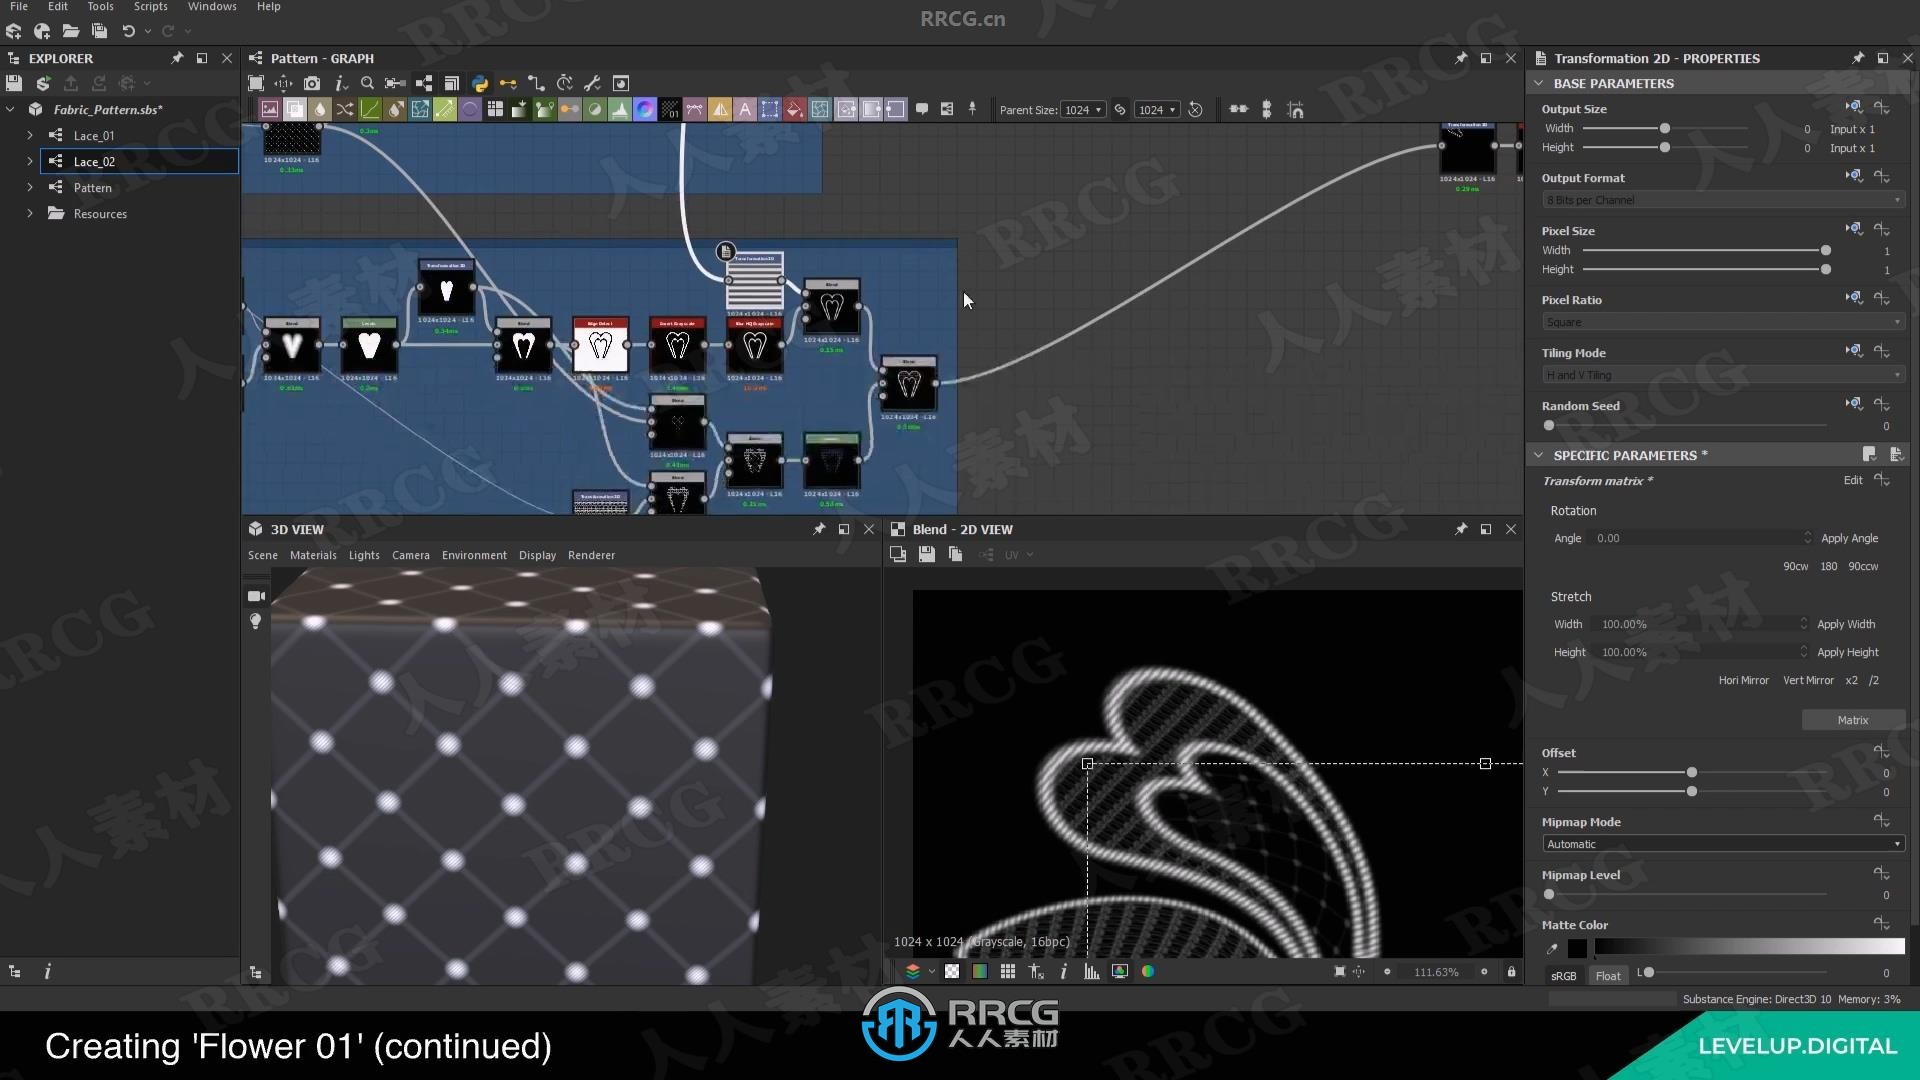Collapse the BASE PARAMETERS section

pos(1539,83)
